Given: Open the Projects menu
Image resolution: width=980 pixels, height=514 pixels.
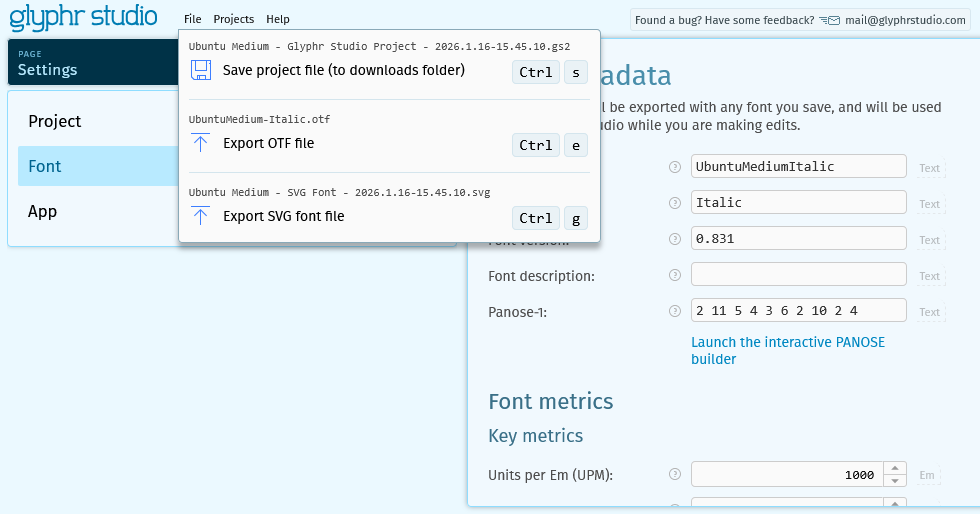Looking at the screenshot, I should pos(234,19).
